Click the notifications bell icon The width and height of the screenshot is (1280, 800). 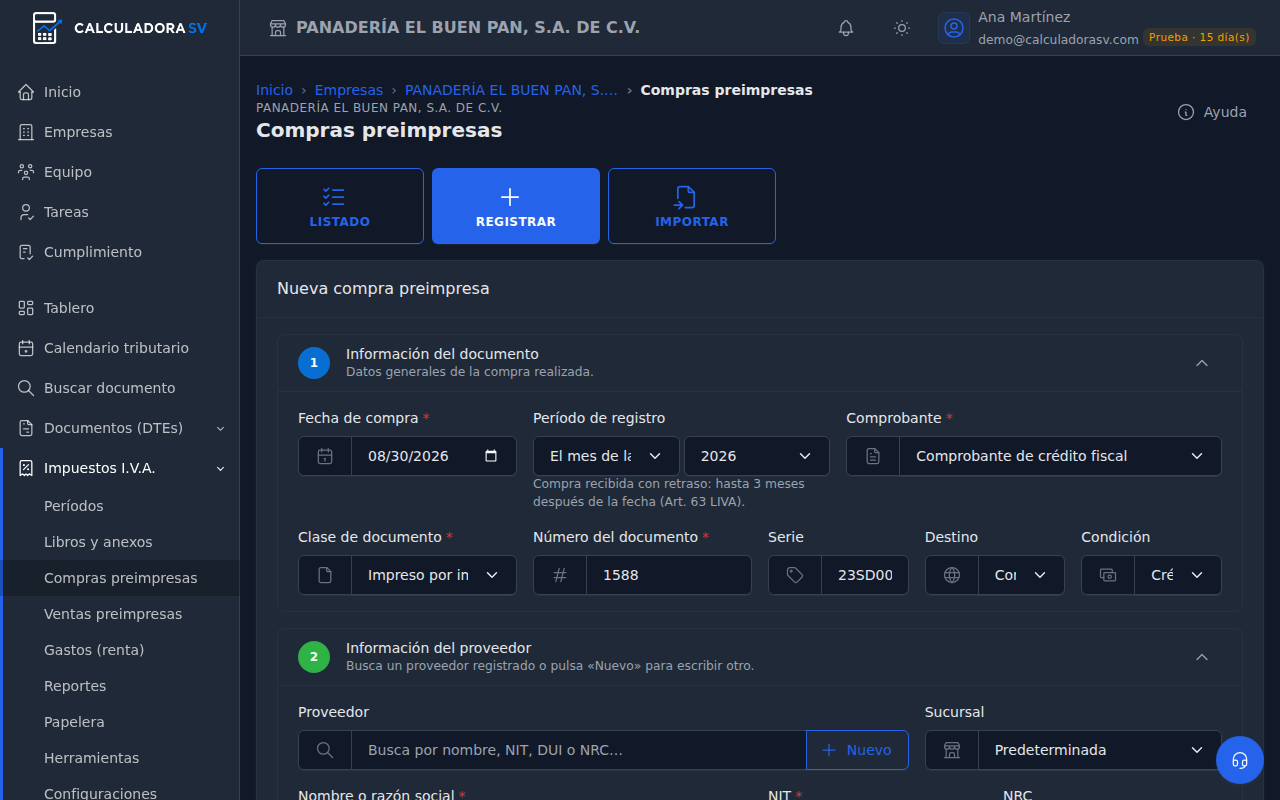pos(846,28)
